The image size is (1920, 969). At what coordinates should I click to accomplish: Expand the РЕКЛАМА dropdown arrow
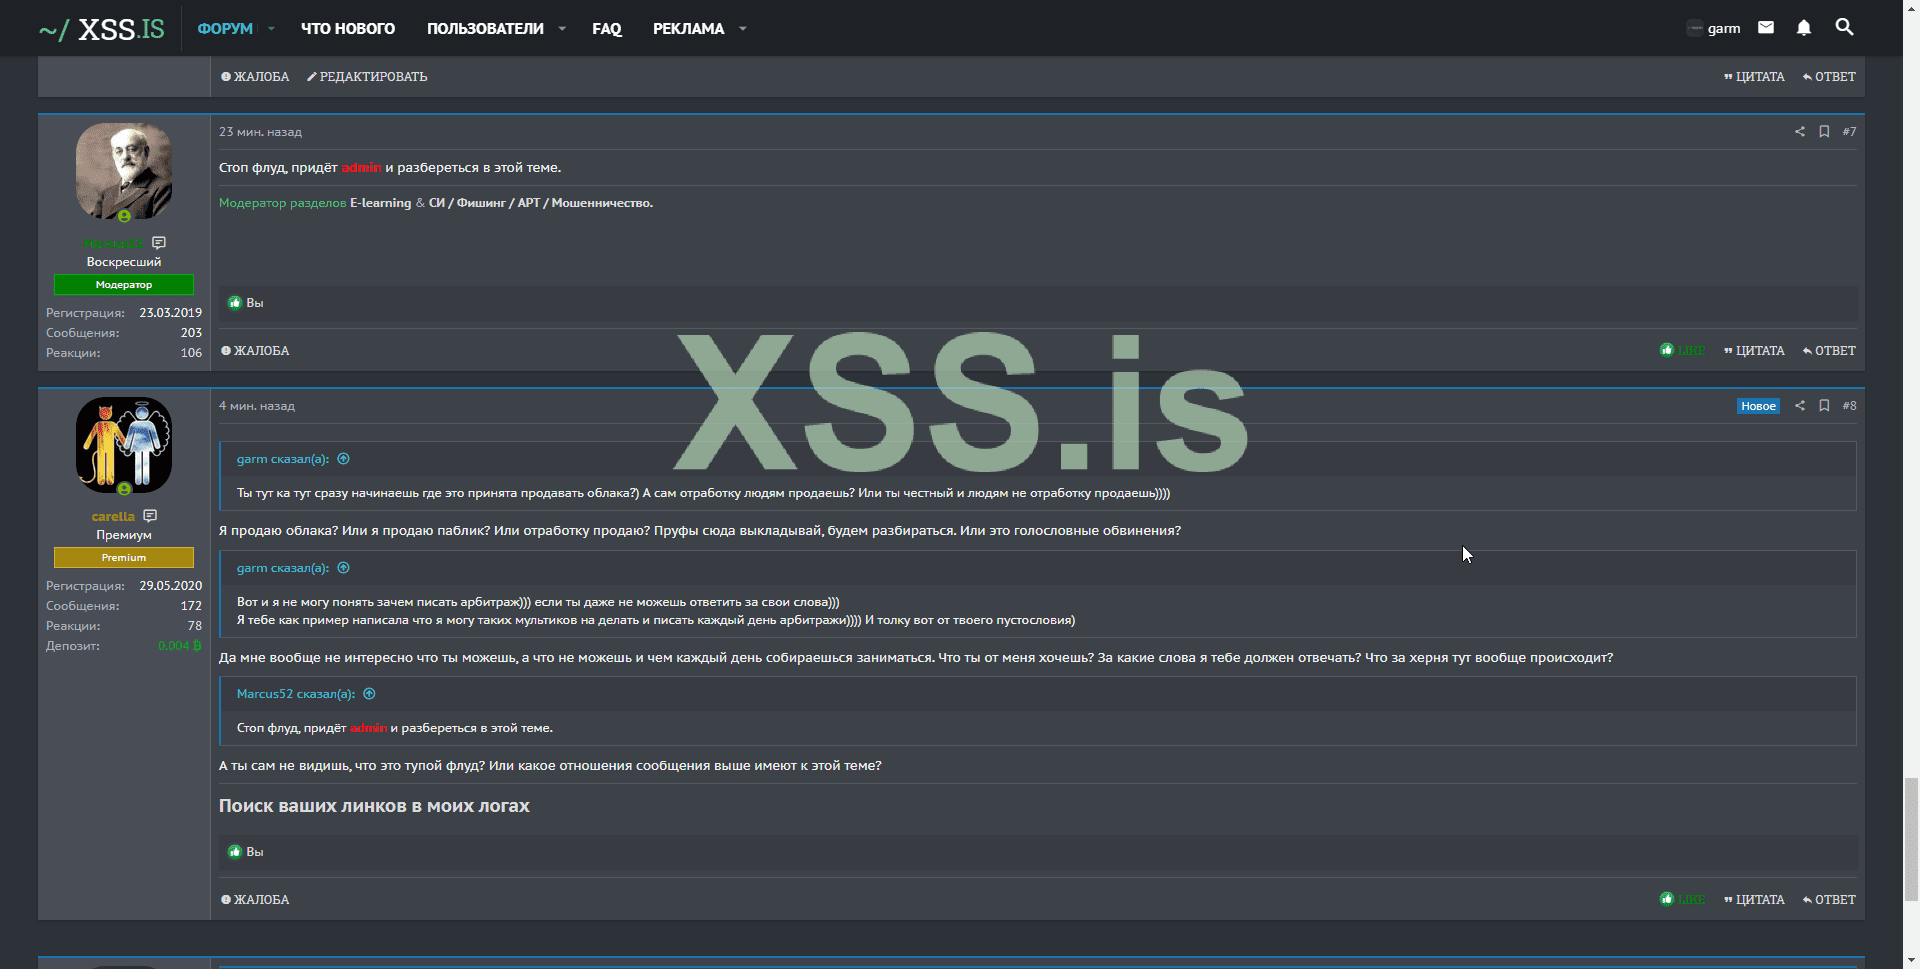click(742, 29)
